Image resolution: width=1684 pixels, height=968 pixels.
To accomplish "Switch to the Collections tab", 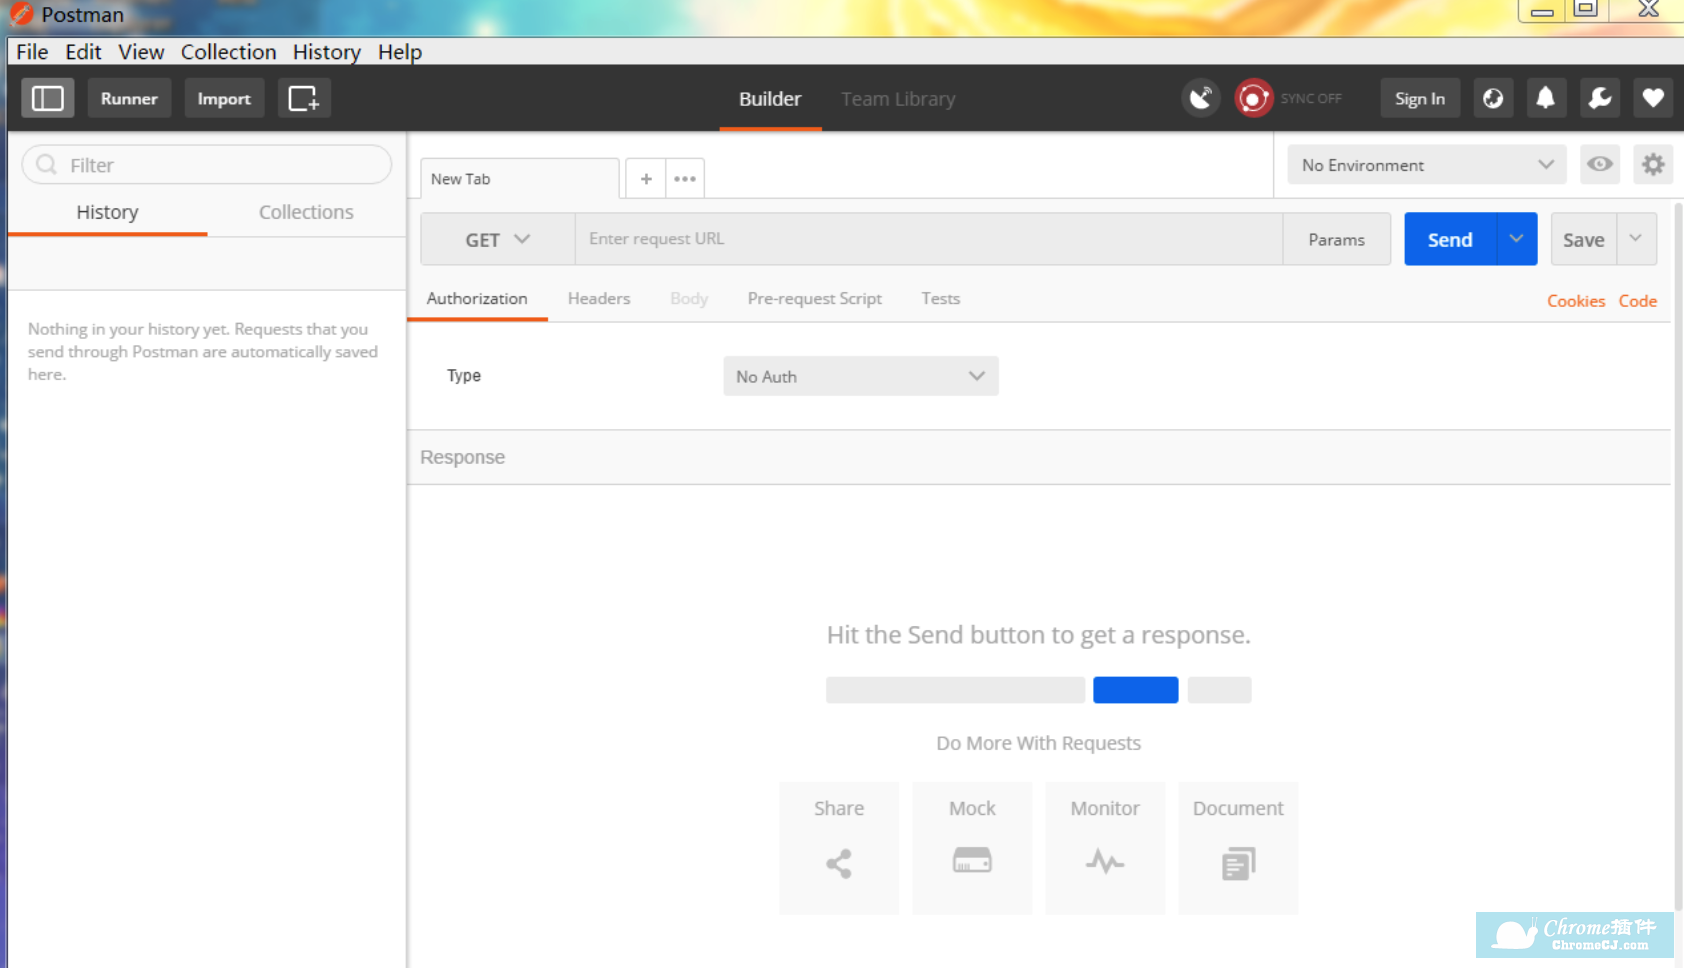I will (x=305, y=212).
